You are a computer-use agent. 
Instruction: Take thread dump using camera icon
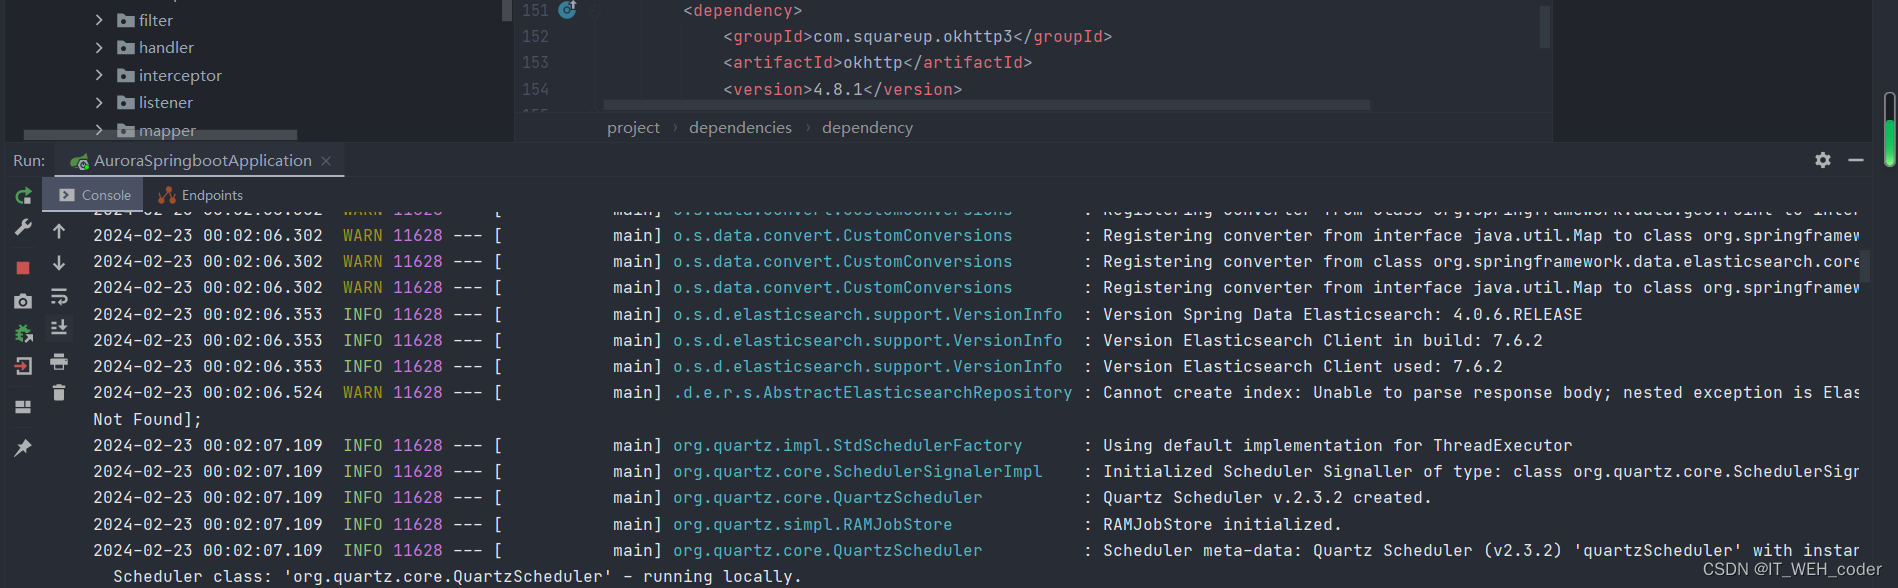23,301
